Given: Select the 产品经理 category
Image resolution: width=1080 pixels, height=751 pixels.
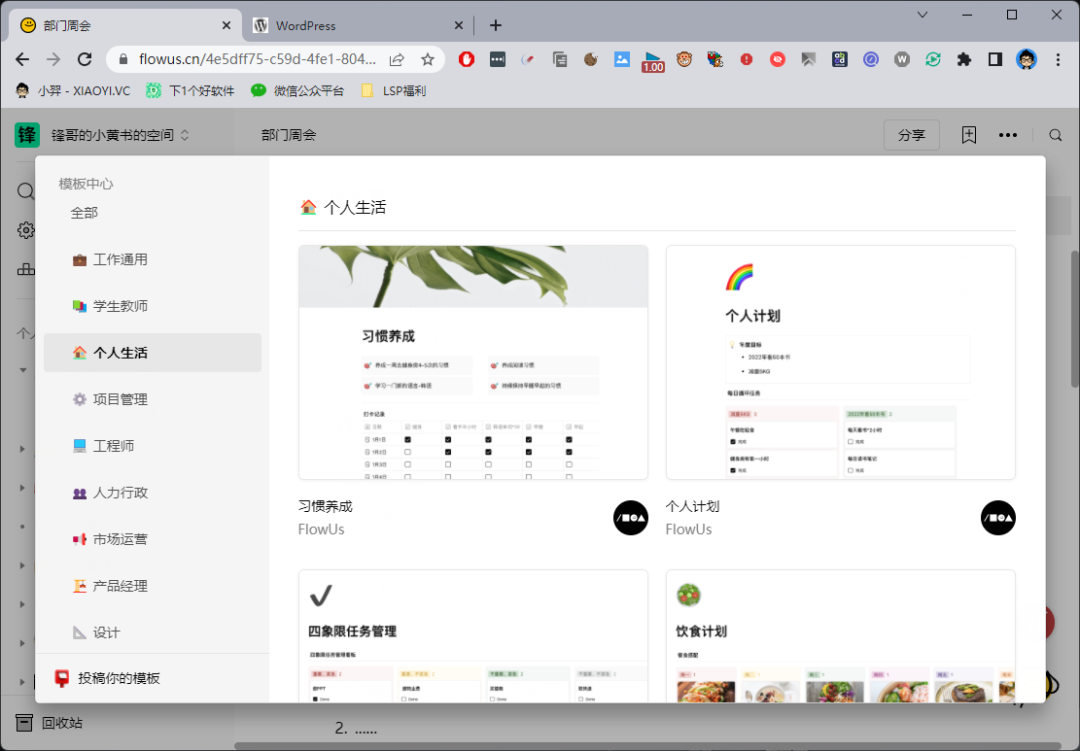Looking at the screenshot, I should (152, 586).
